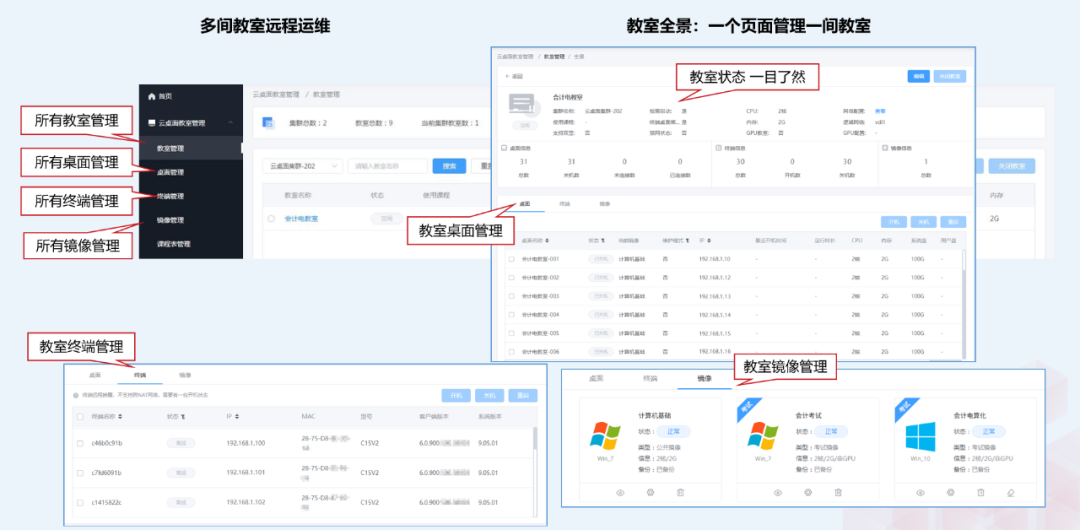Viewport: 1080px width, 530px height.
Task: Click the 编辑 button in classroom panorama
Action: (x=918, y=77)
